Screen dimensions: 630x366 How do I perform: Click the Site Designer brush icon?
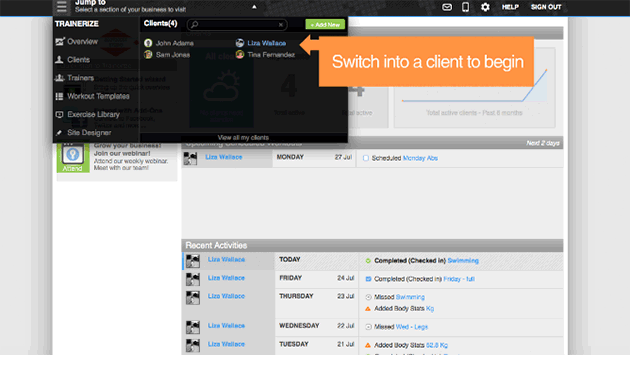point(59,133)
